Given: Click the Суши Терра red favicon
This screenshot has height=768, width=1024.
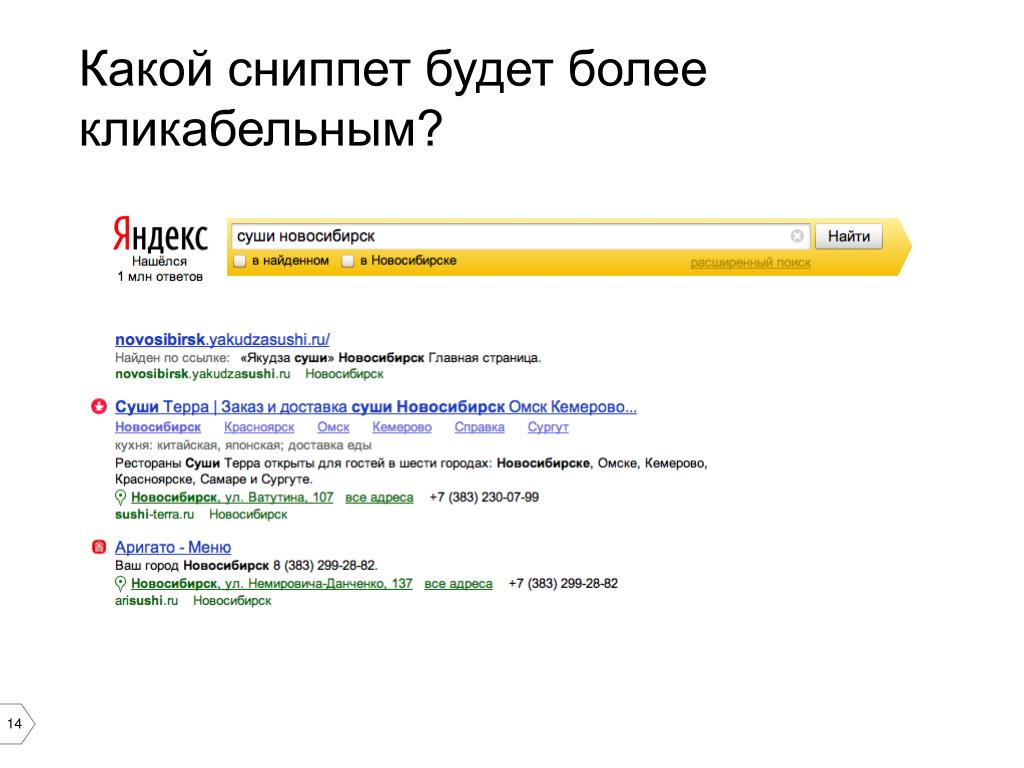Looking at the screenshot, I should [x=99, y=407].
